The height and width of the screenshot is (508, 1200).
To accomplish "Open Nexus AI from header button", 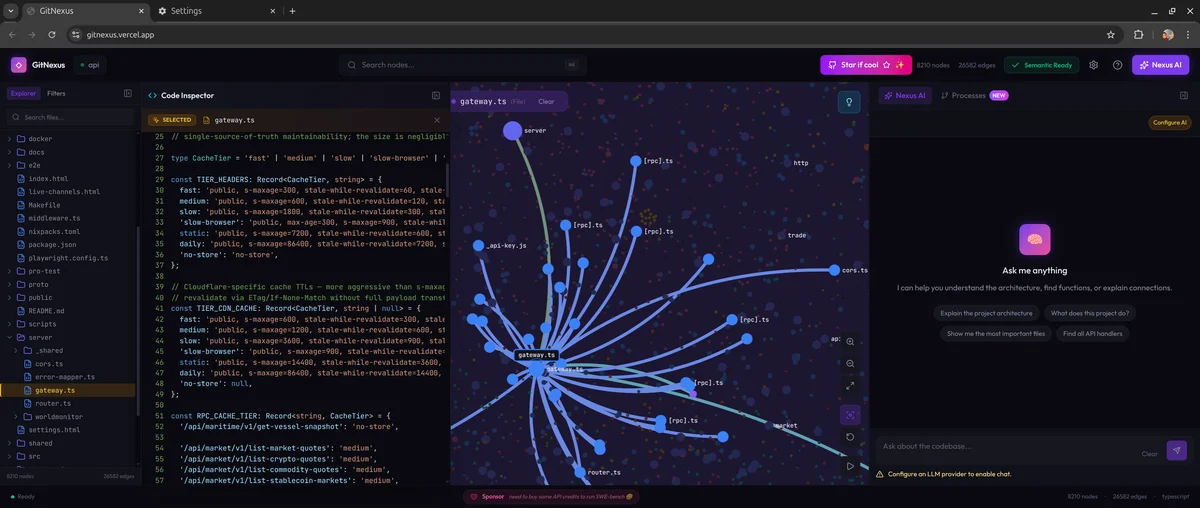I will tap(1160, 65).
